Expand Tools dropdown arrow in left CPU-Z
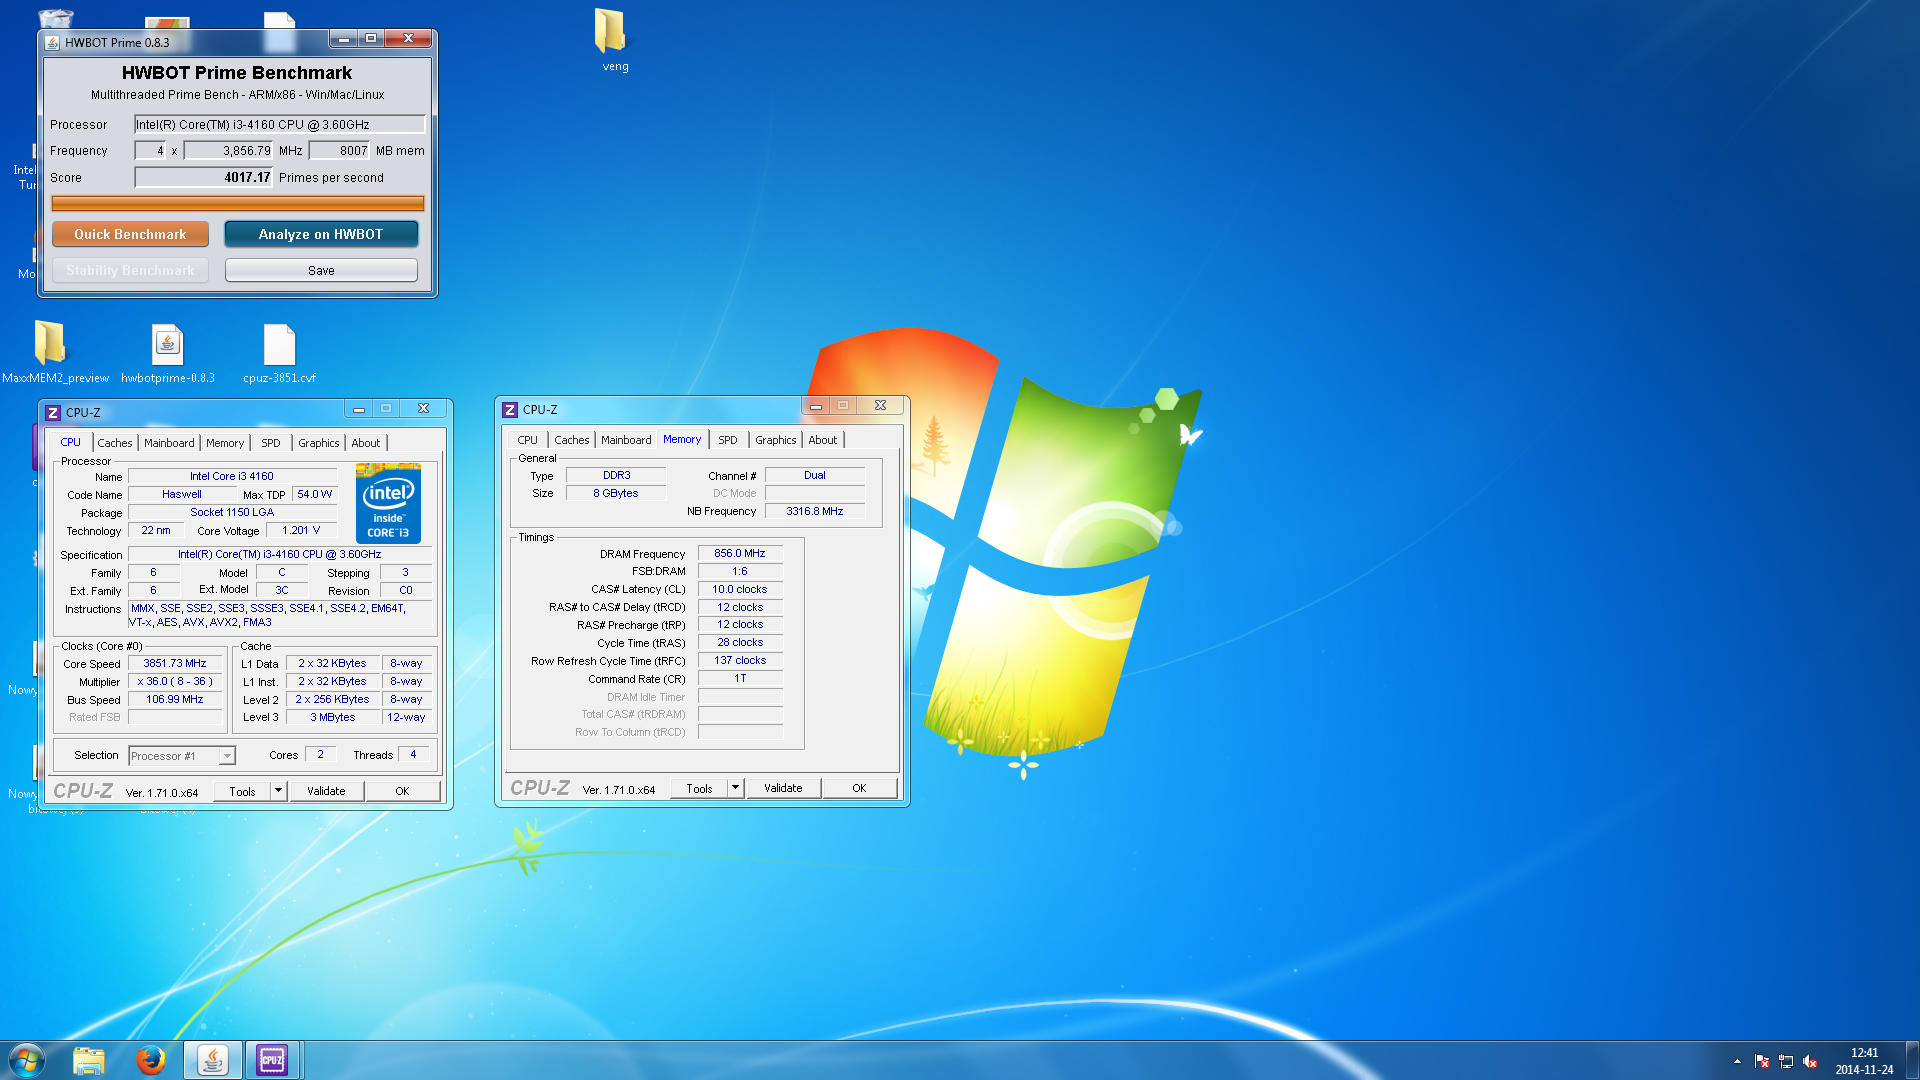The width and height of the screenshot is (1920, 1080). point(279,791)
